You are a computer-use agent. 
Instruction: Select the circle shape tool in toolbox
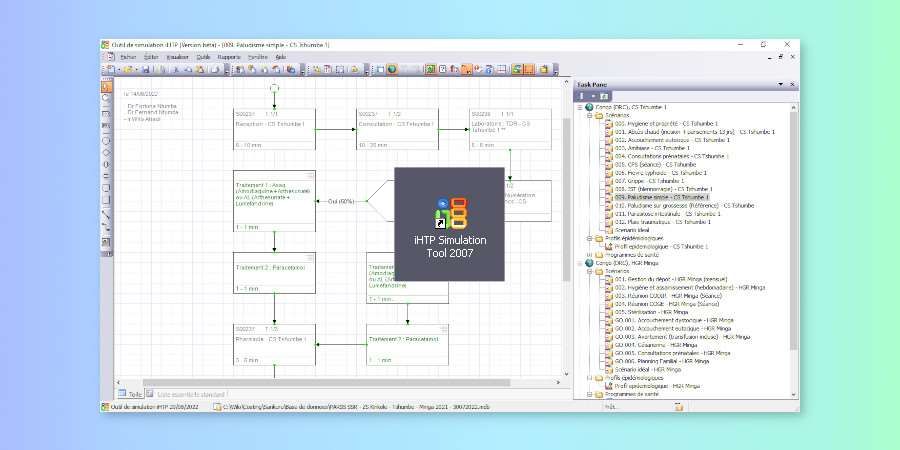(x=107, y=141)
